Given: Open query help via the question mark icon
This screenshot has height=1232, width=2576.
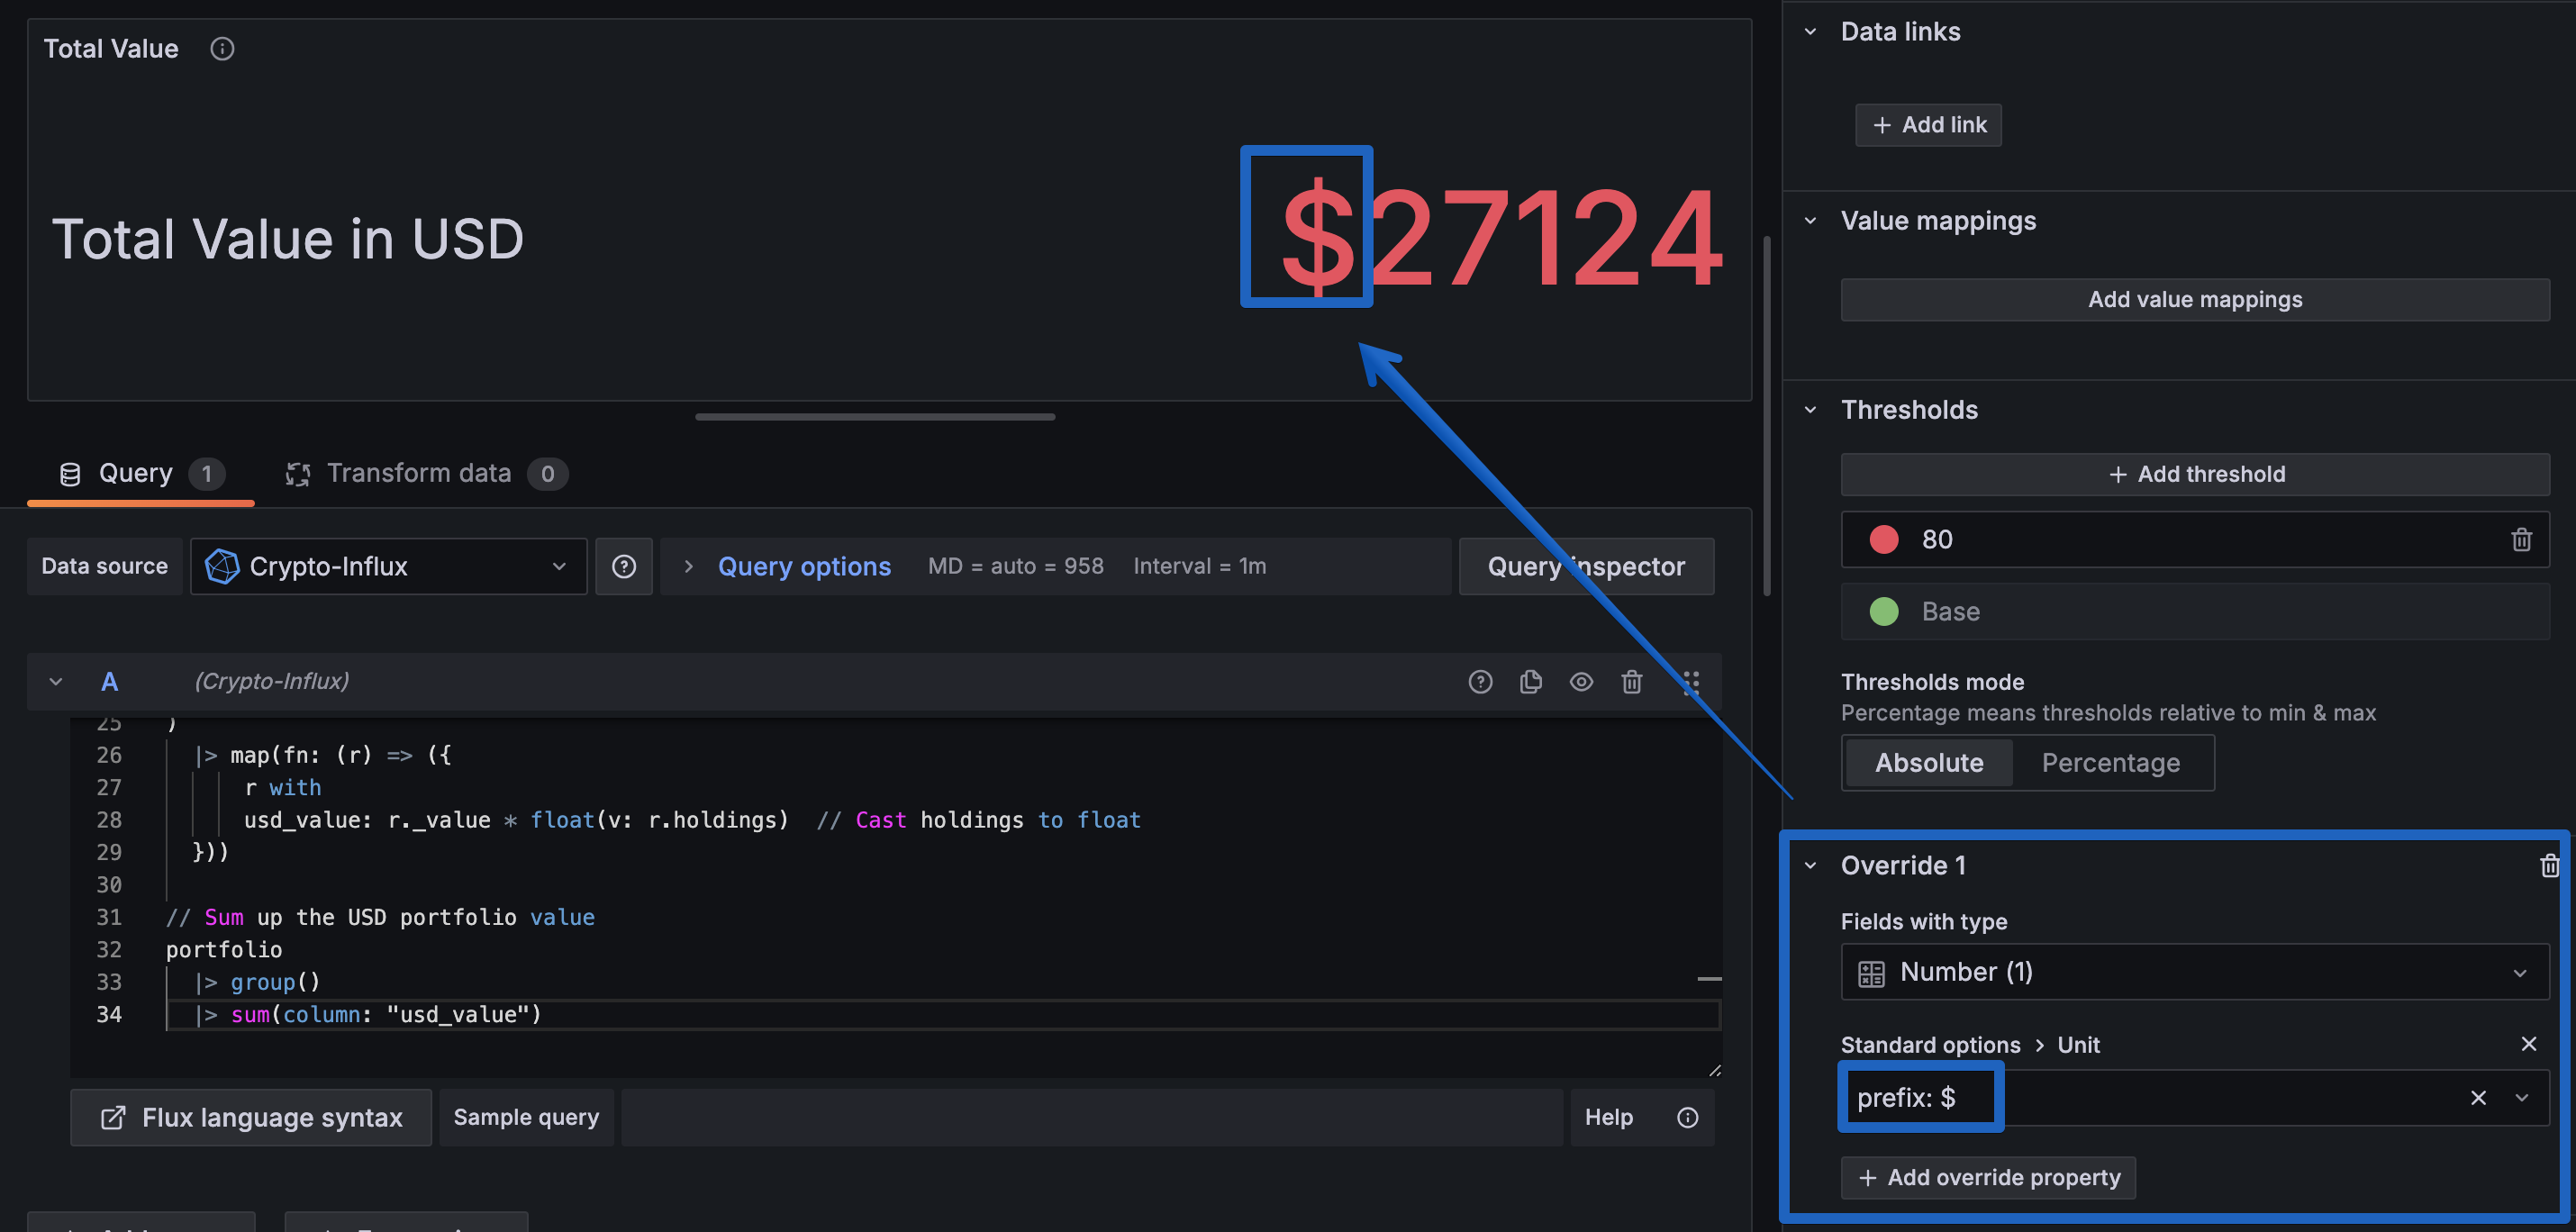Looking at the screenshot, I should click(1481, 681).
